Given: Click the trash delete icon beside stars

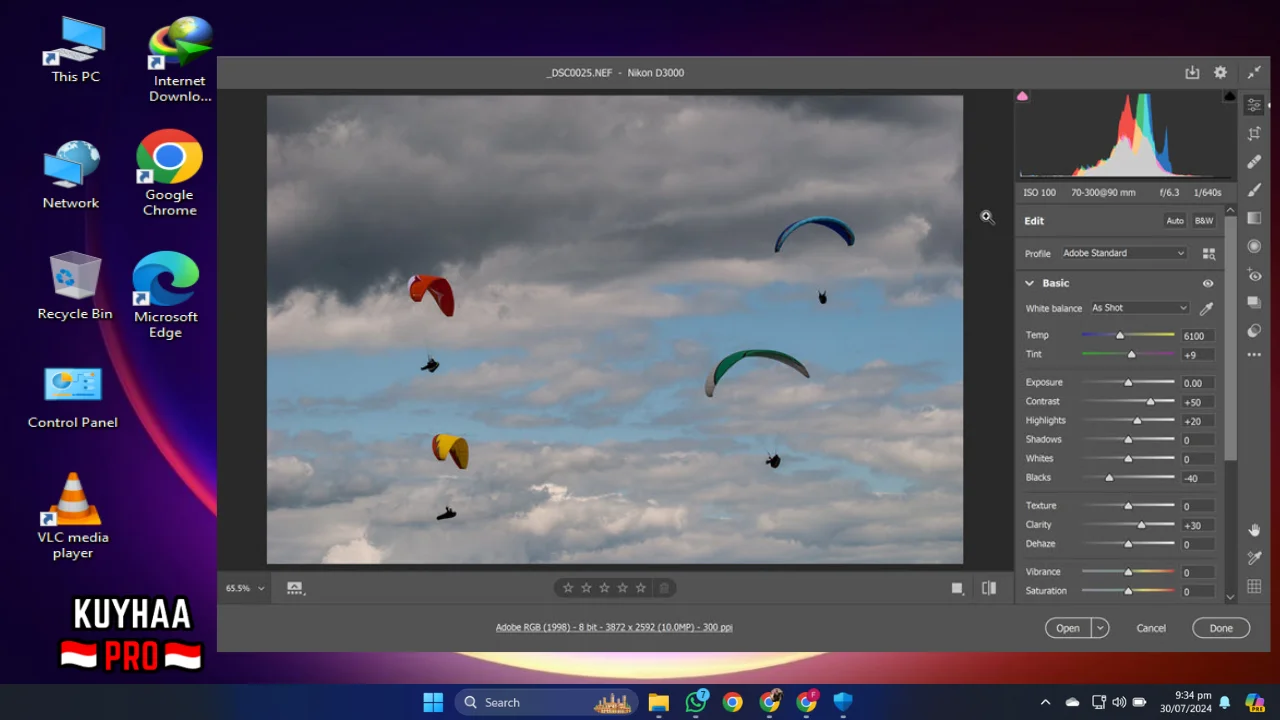Looking at the screenshot, I should coord(664,588).
